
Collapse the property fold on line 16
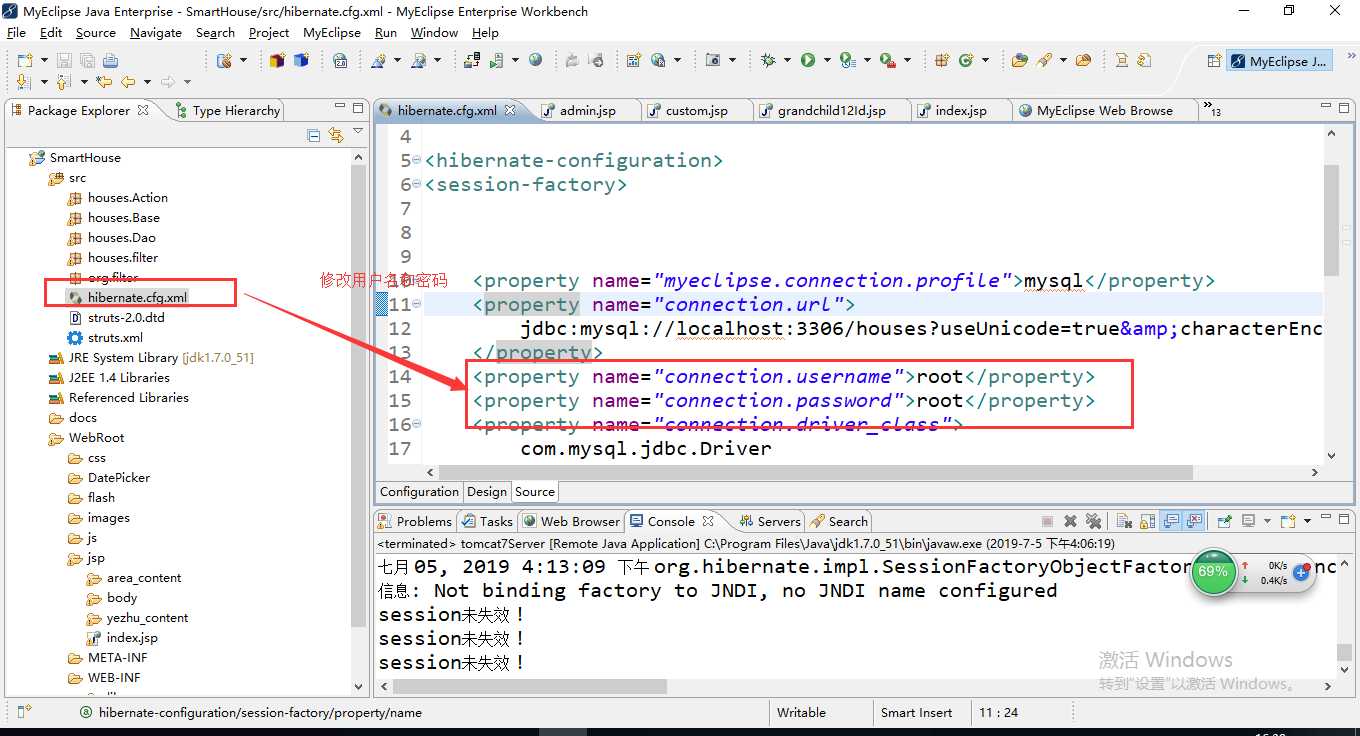click(x=416, y=425)
